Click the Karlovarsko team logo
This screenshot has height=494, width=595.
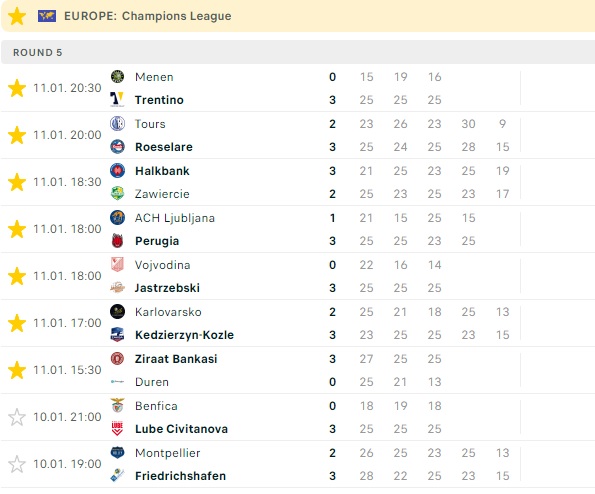[x=117, y=312]
